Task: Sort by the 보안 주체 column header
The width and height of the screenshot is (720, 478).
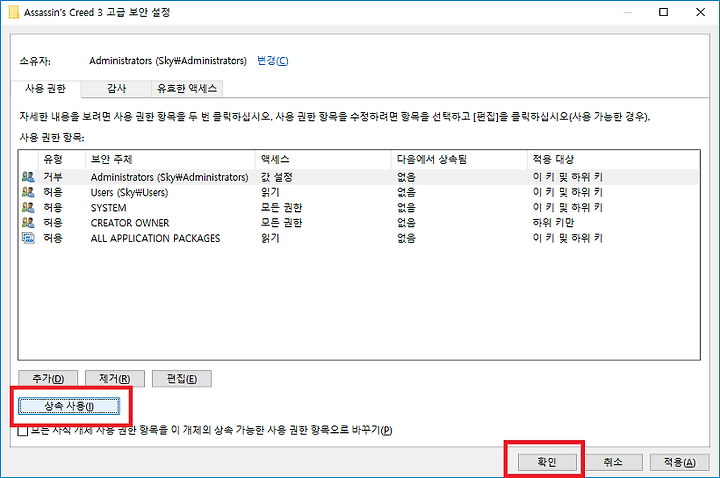Action: [x=170, y=159]
